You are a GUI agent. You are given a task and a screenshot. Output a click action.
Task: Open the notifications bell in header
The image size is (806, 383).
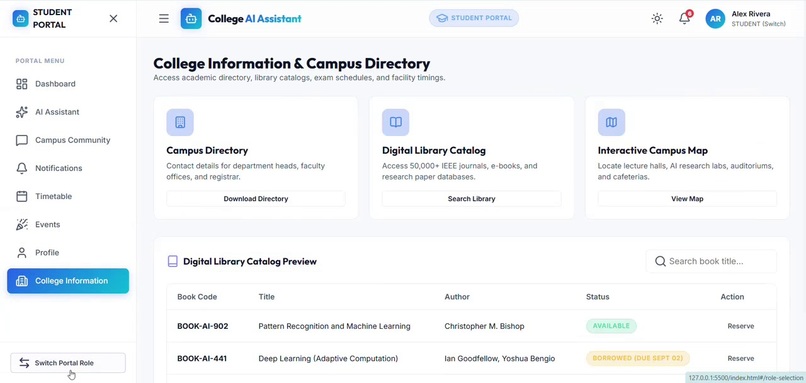click(684, 19)
